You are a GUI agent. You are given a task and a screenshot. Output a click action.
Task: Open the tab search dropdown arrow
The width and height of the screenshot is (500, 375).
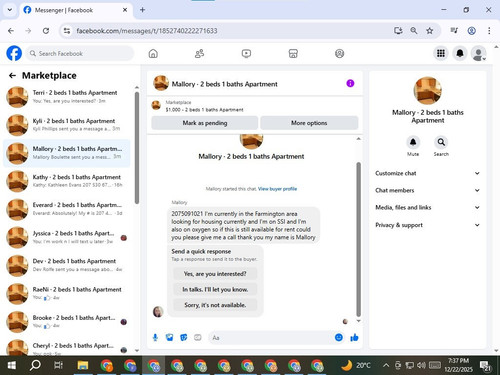click(x=10, y=10)
